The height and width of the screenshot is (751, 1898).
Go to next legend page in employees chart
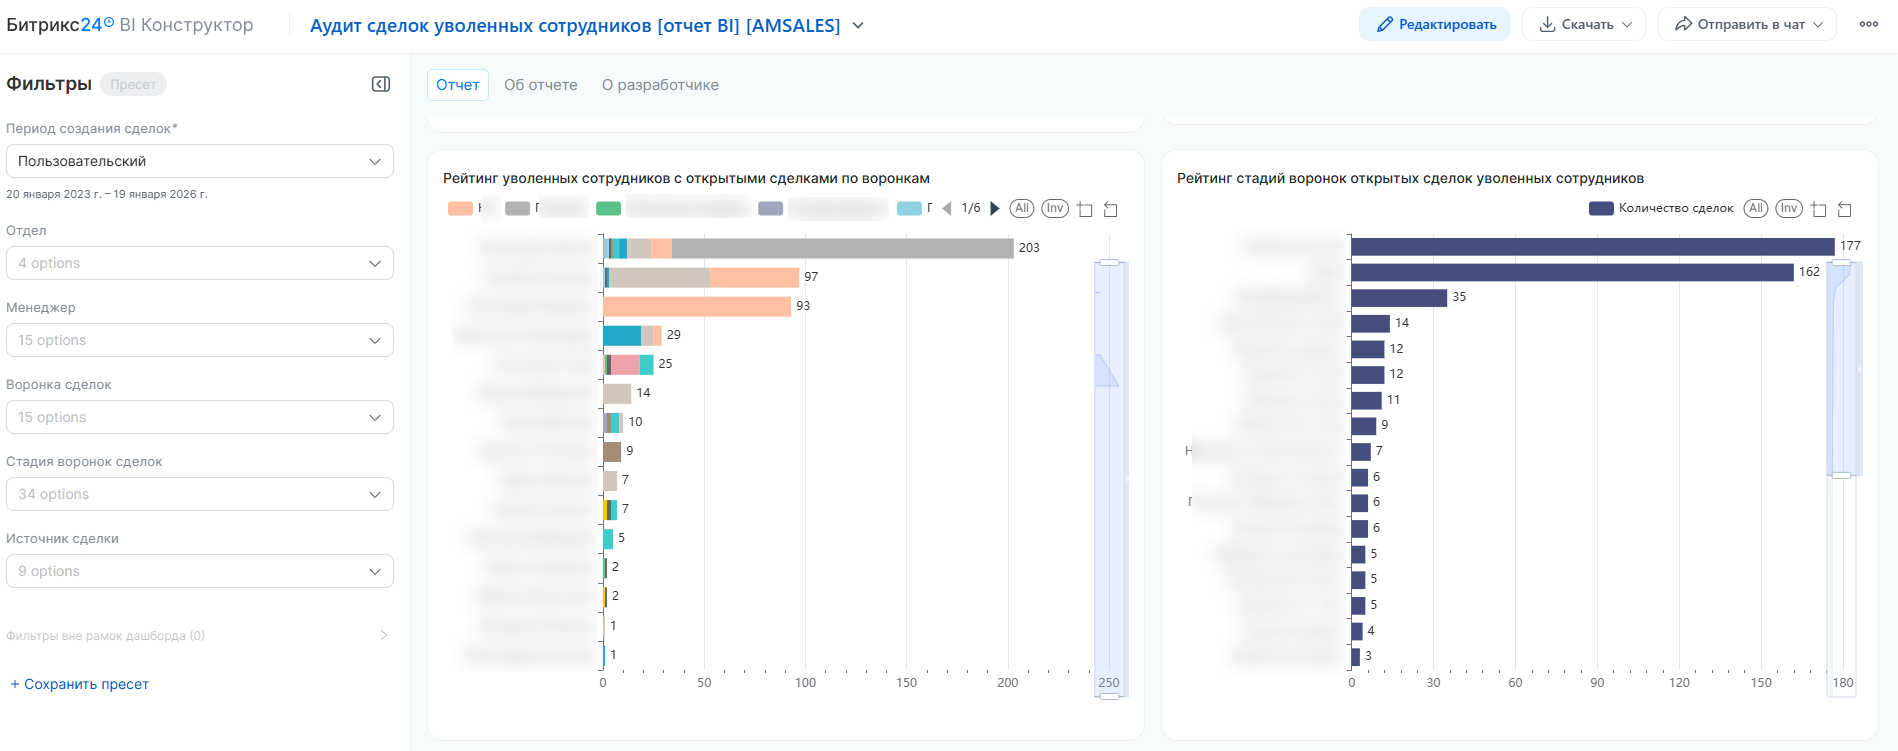point(995,208)
